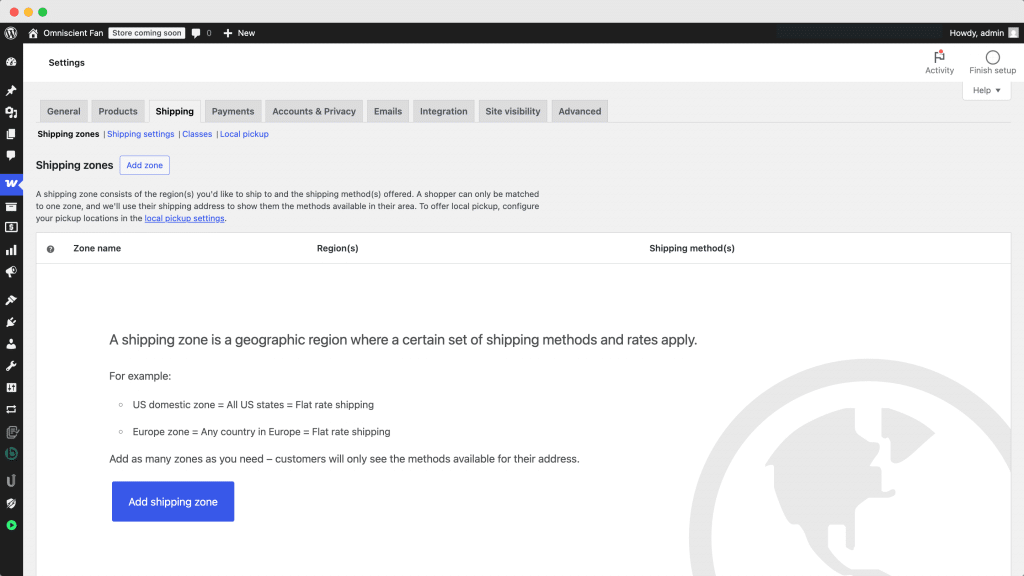Open Settings via the sliders icon
1024x576 pixels.
coord(11,387)
